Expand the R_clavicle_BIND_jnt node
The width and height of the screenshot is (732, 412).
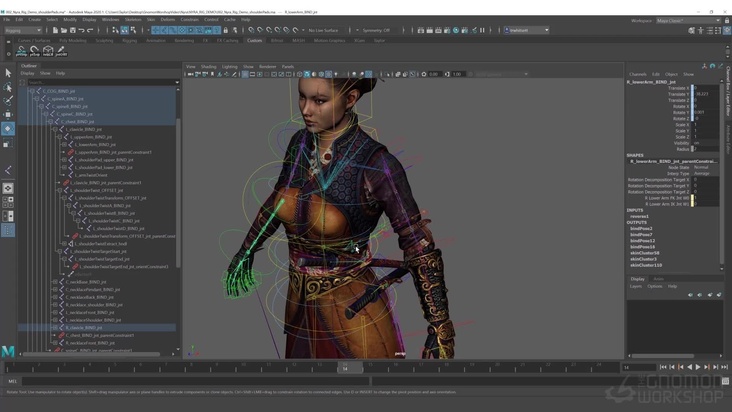(x=55, y=328)
